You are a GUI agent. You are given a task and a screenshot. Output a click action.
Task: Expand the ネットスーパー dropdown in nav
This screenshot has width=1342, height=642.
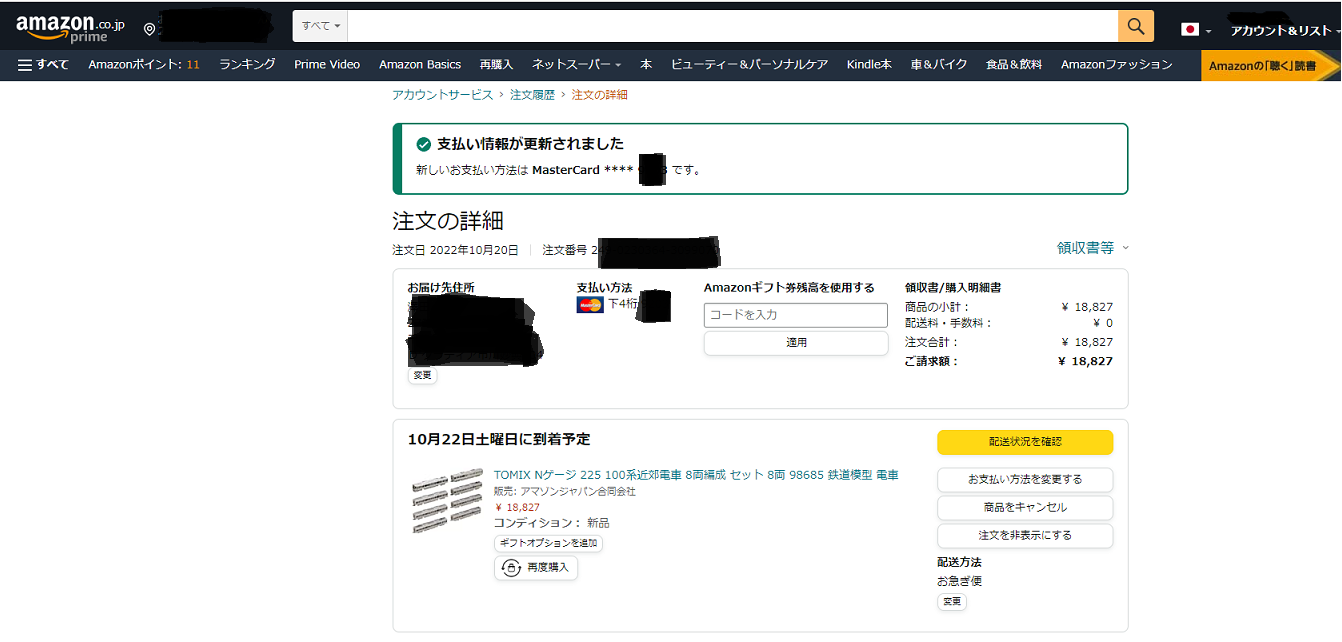tap(576, 65)
